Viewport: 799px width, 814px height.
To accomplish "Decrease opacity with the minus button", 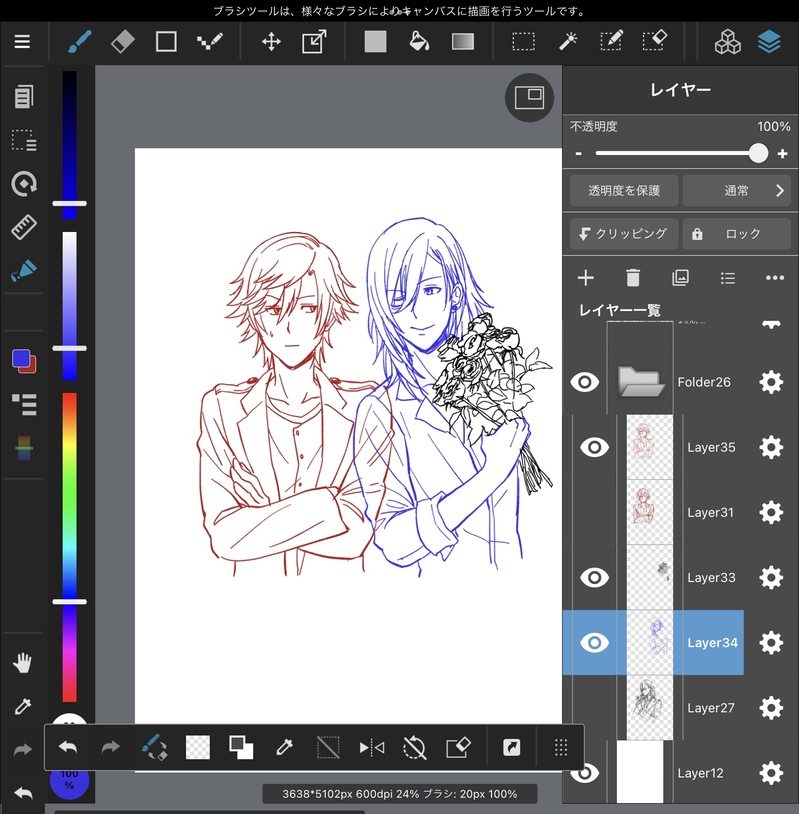I will coord(578,154).
